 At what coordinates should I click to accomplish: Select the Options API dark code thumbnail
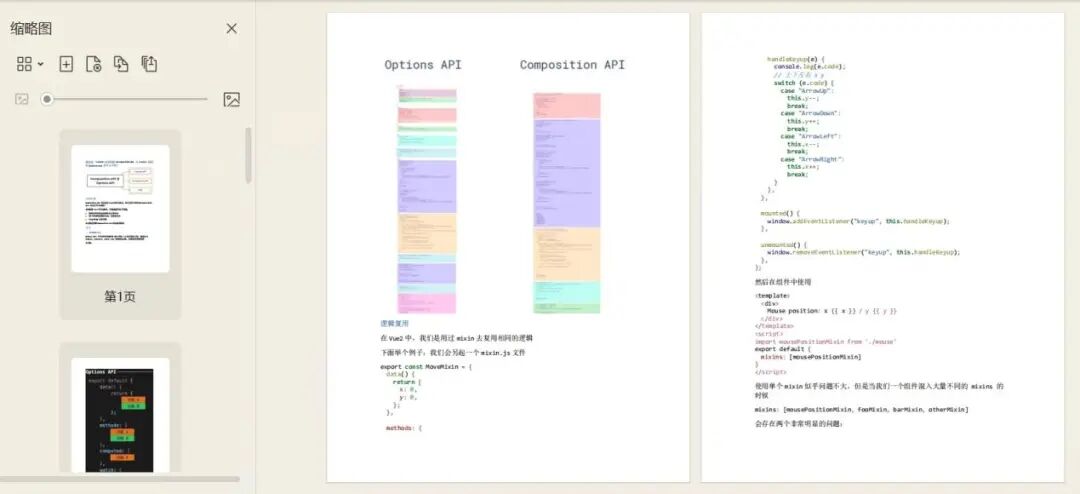pos(121,415)
